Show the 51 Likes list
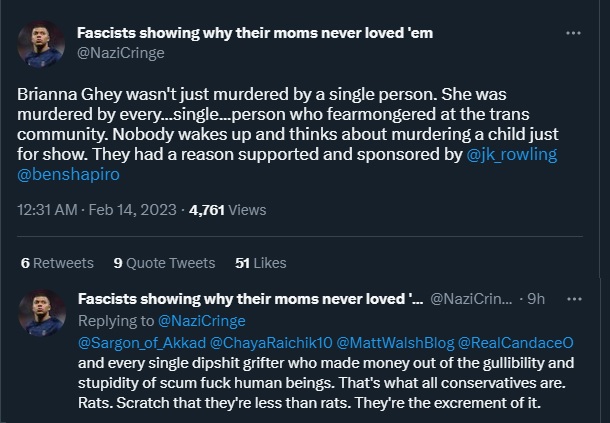The image size is (610, 423). (x=260, y=263)
